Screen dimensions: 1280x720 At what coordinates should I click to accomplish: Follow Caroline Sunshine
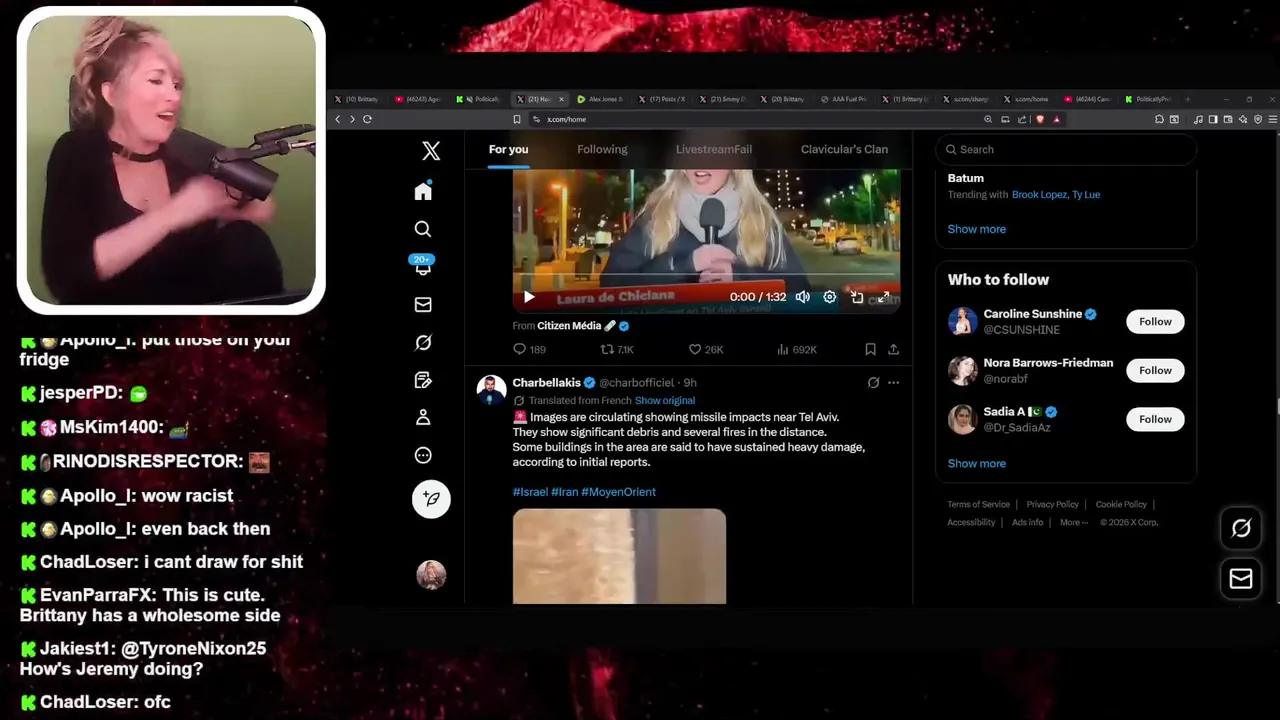[x=1155, y=321]
